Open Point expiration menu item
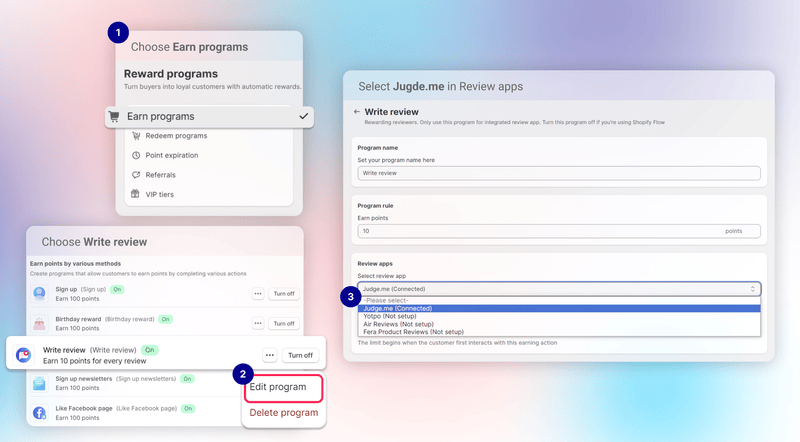The width and height of the screenshot is (800, 442). [x=172, y=155]
